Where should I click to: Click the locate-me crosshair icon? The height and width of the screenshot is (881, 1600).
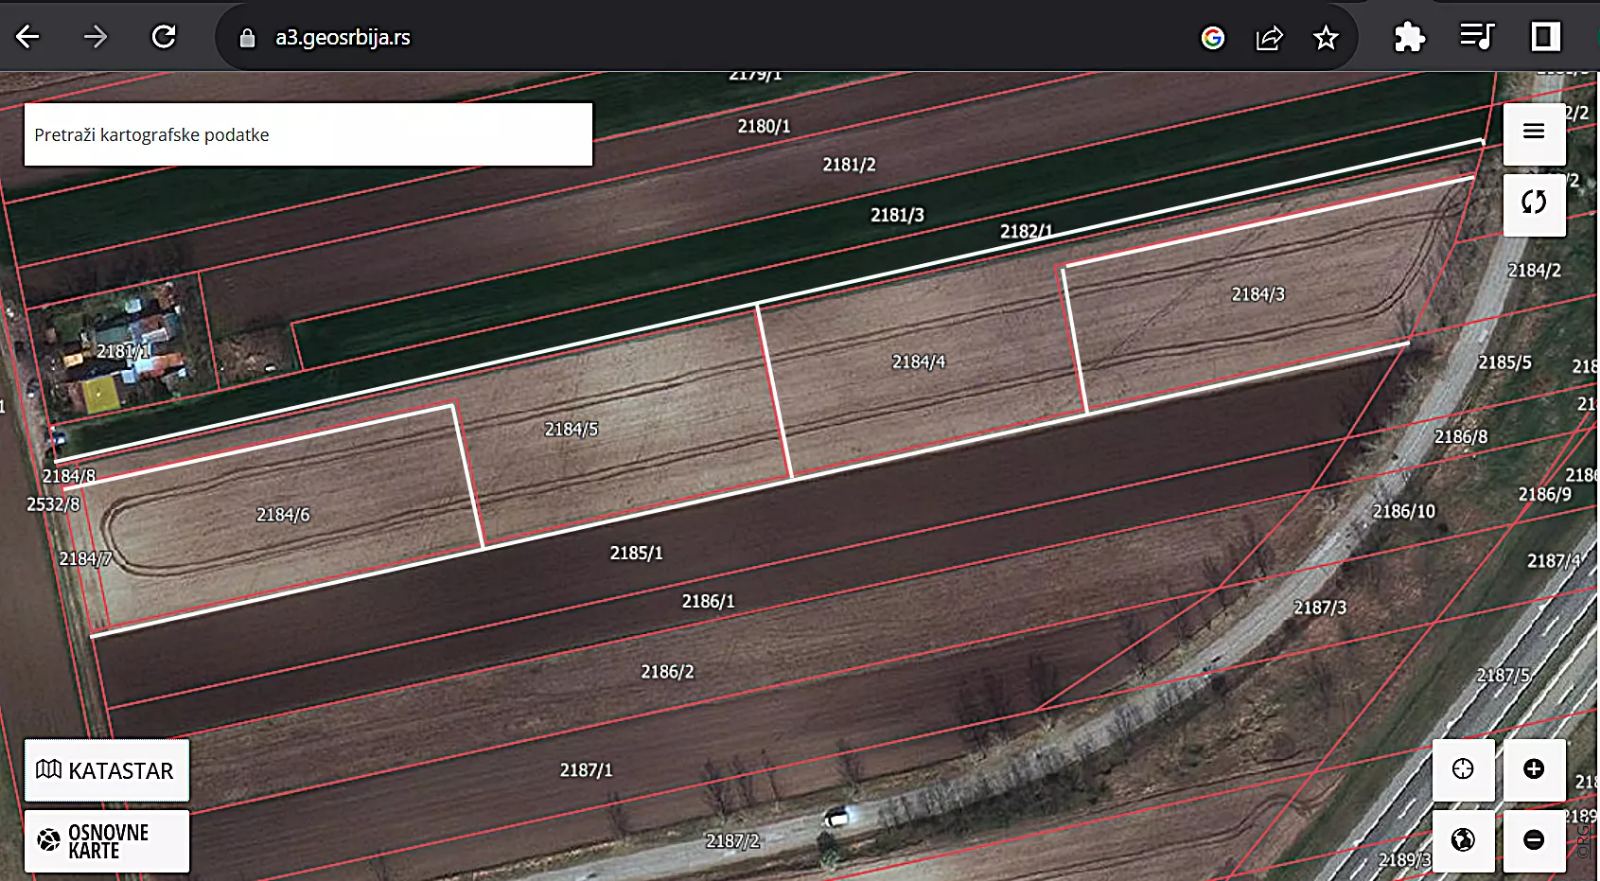point(1463,769)
